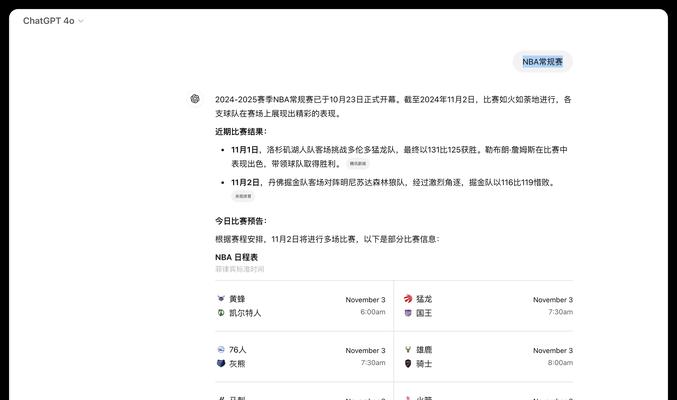Open source citation pill after 带领球队取得胜利
Viewport: 677px width, 400px height.
[x=357, y=164]
